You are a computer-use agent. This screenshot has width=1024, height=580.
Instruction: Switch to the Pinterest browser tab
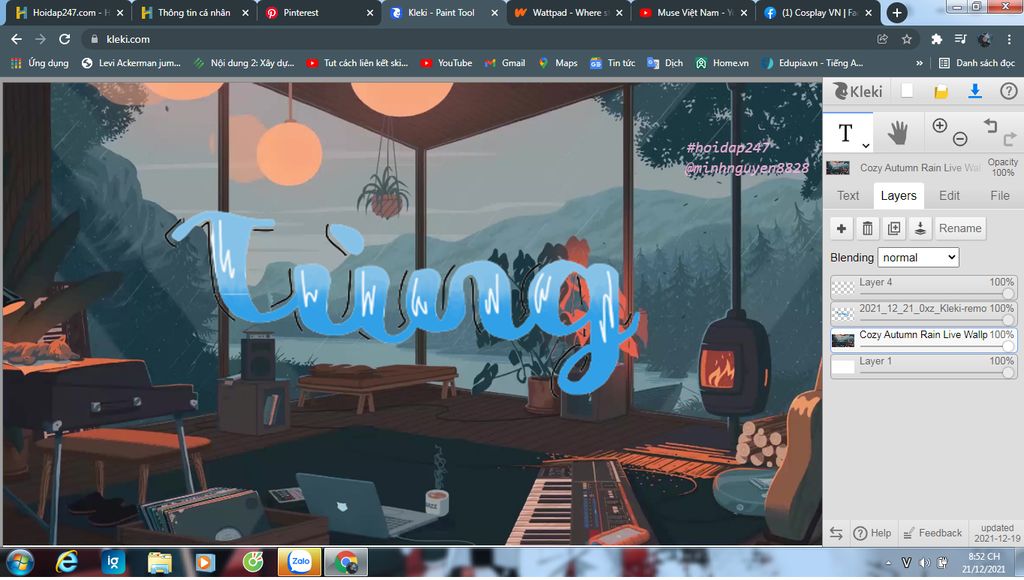click(x=320, y=12)
